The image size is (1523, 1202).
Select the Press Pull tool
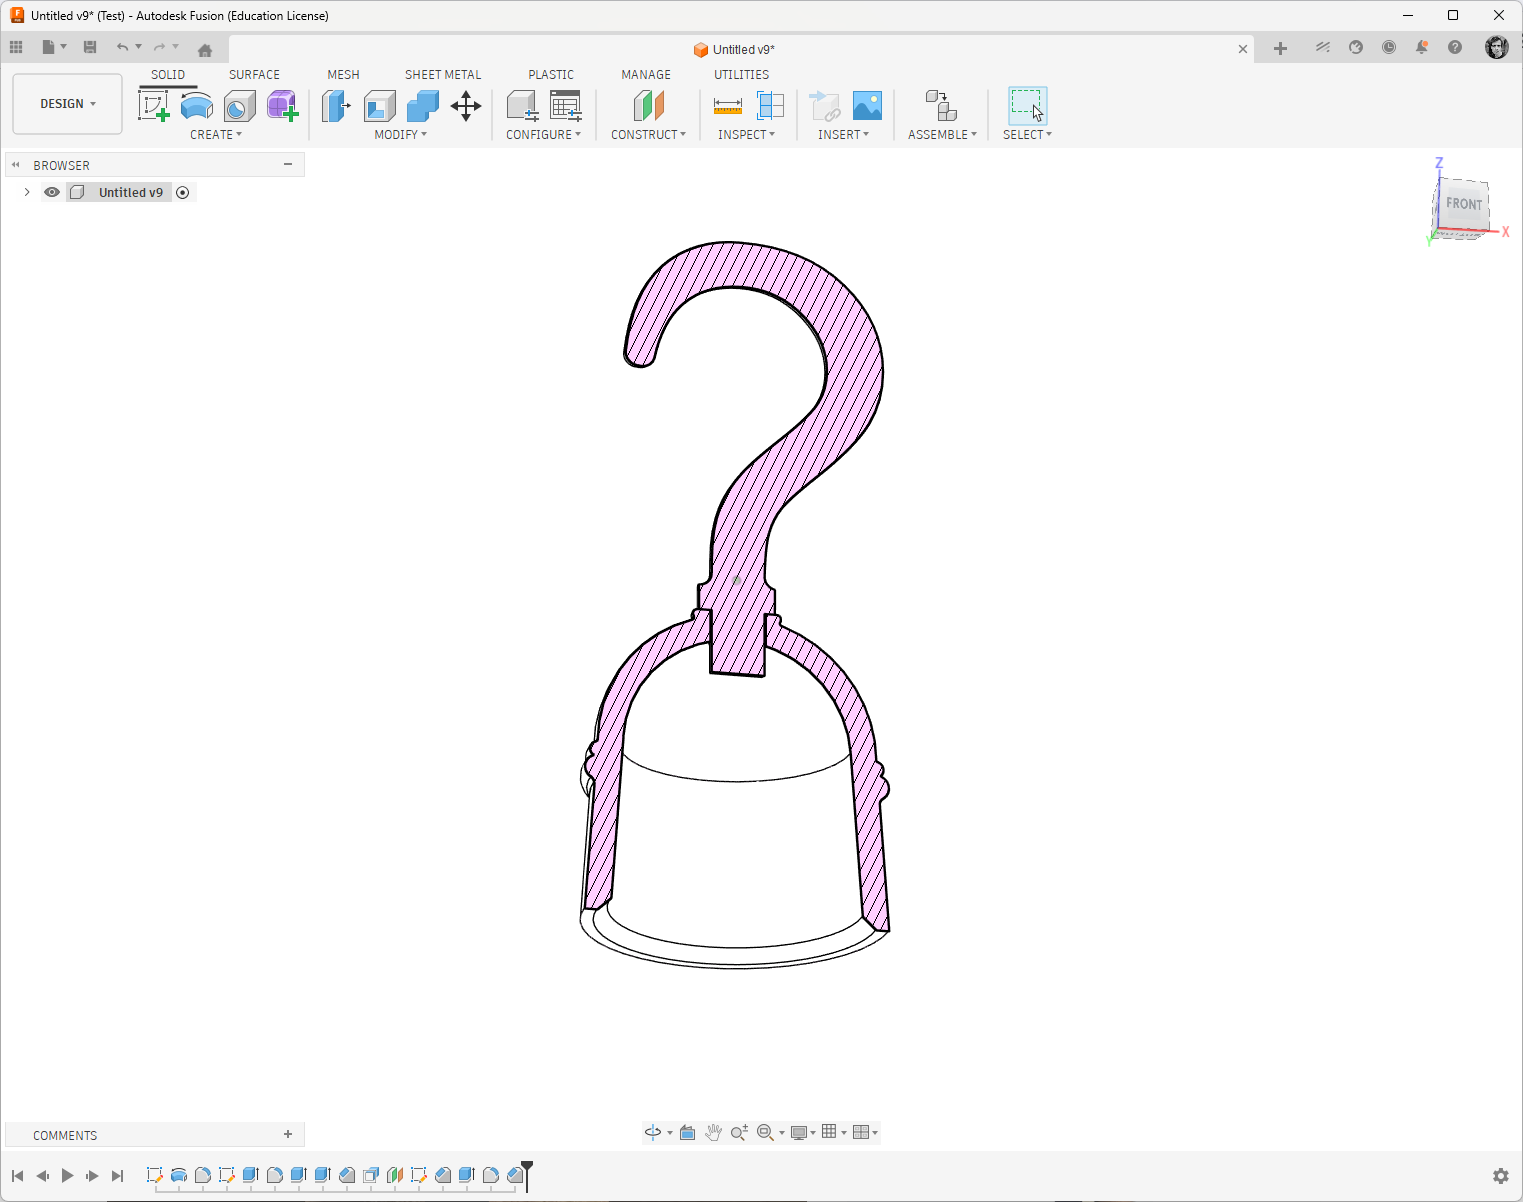point(336,105)
